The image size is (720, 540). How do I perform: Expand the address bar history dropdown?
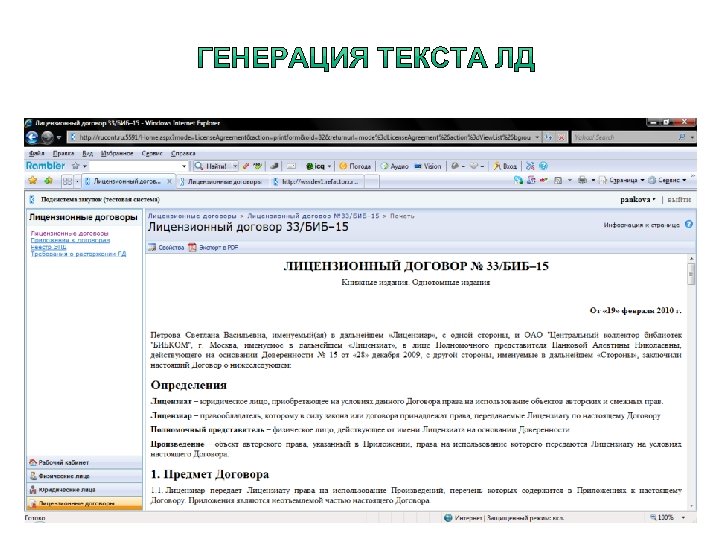click(x=537, y=137)
